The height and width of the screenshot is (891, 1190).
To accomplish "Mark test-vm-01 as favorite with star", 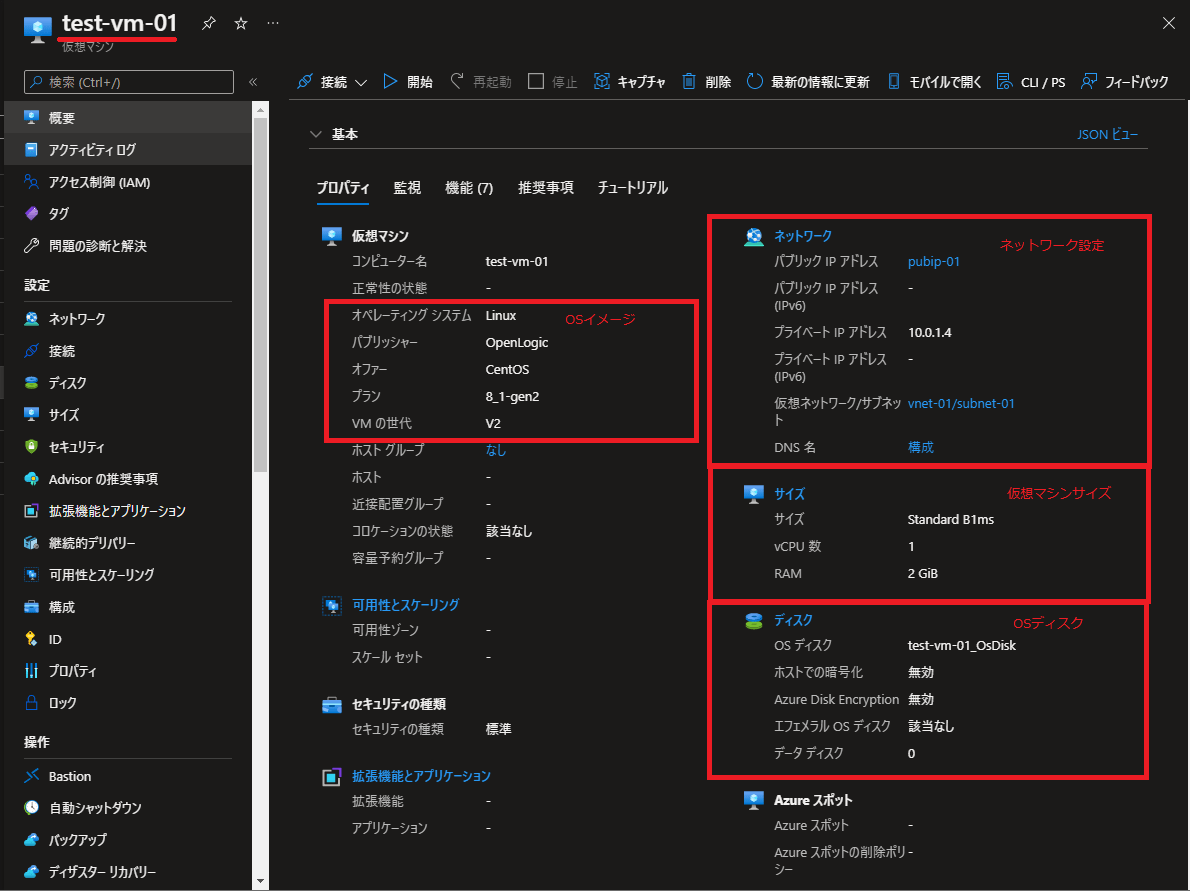I will [241, 24].
